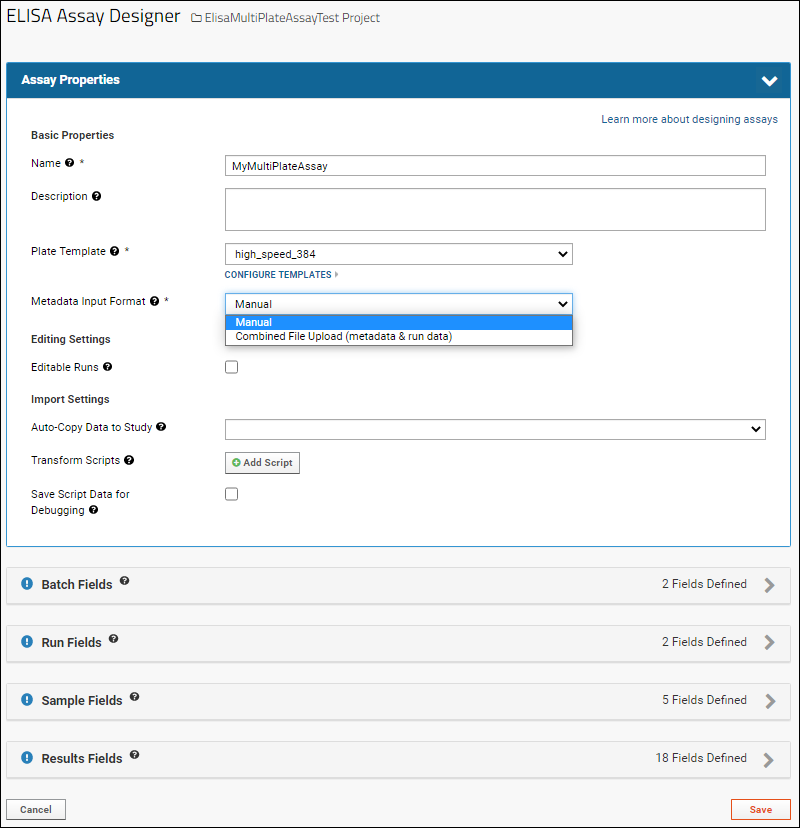Click the Editable Runs help icon
800x828 pixels.
107,366
